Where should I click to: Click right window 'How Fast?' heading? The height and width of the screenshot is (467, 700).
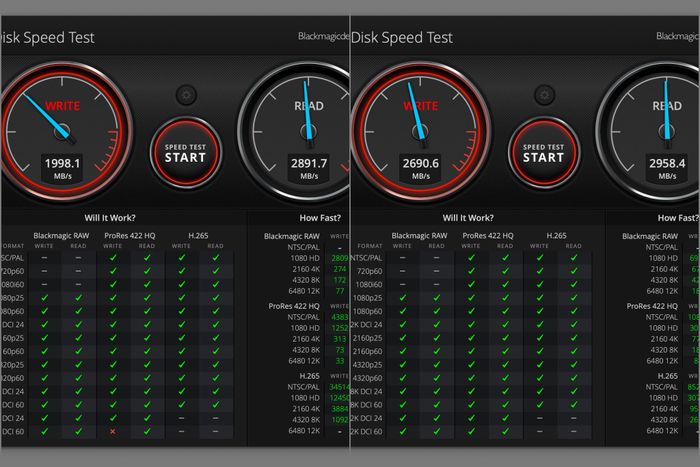coord(678,218)
